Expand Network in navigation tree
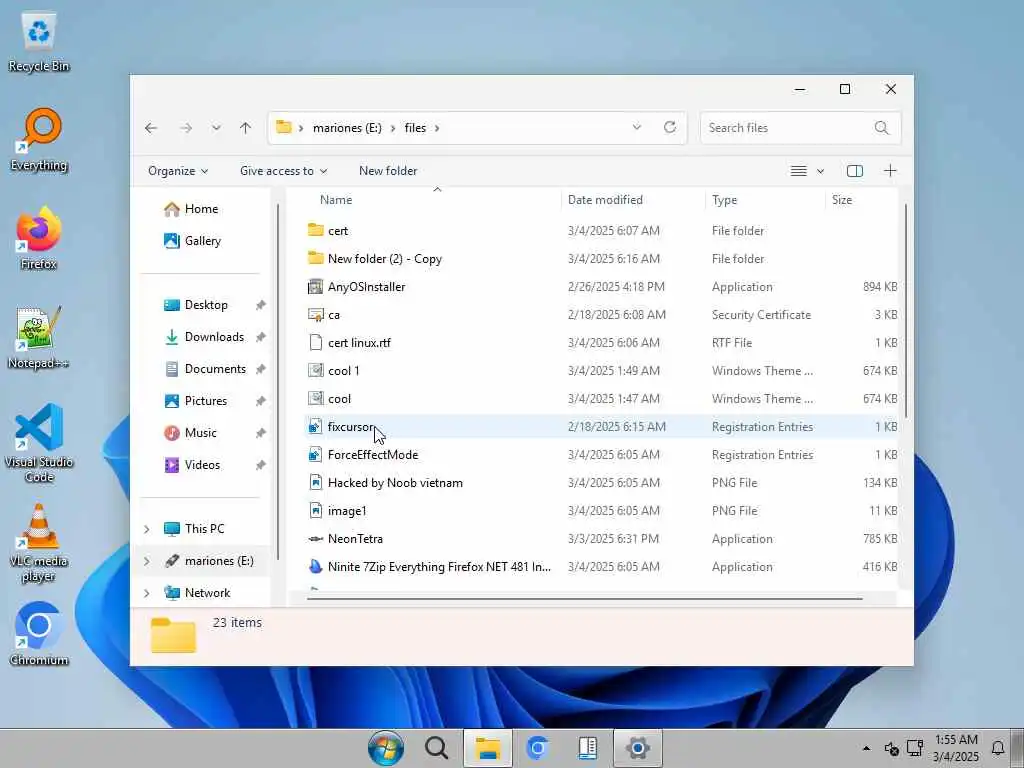Image resolution: width=1024 pixels, height=768 pixels. click(147, 593)
